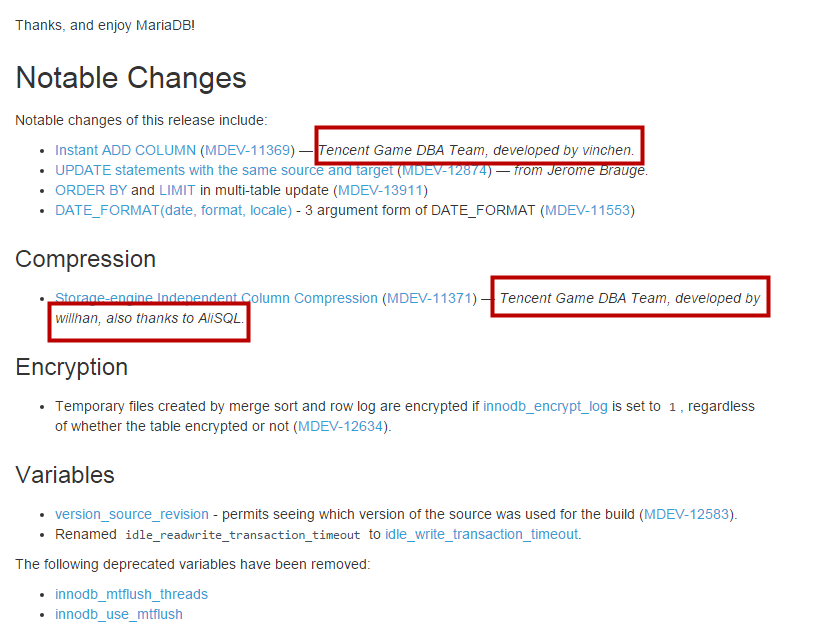The image size is (822, 629).
Task: Open the MDEV-11369 issue link
Action: (x=247, y=150)
